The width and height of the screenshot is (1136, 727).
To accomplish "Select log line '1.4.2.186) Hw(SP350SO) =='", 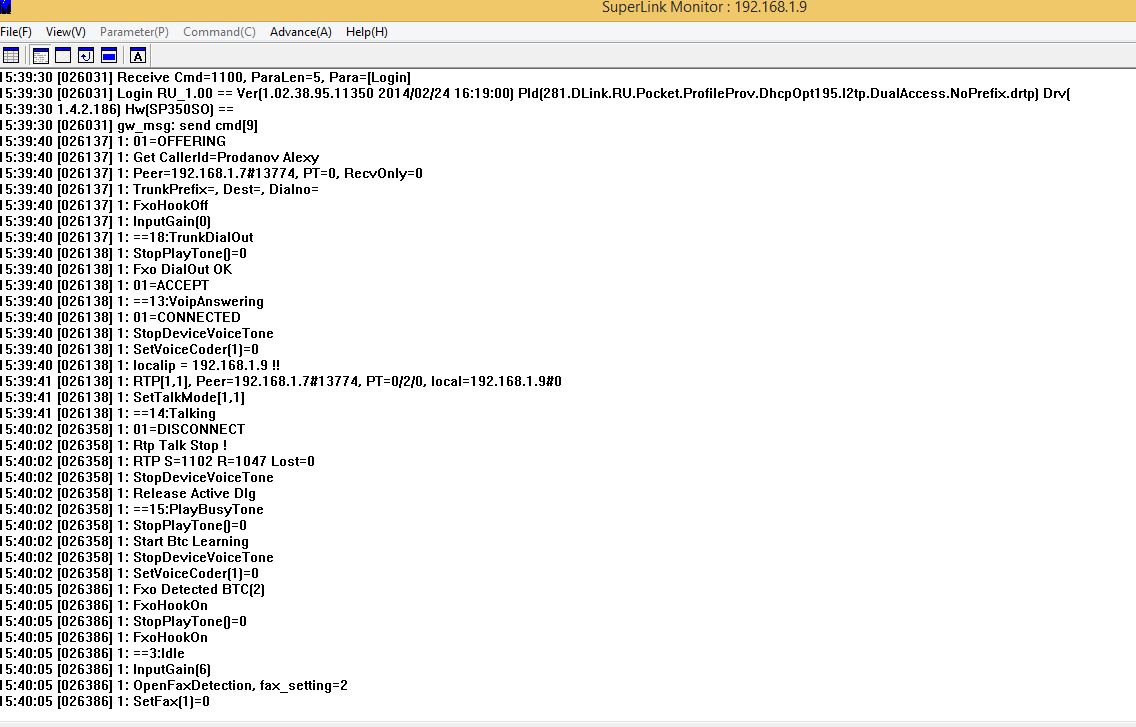I will coord(117,109).
